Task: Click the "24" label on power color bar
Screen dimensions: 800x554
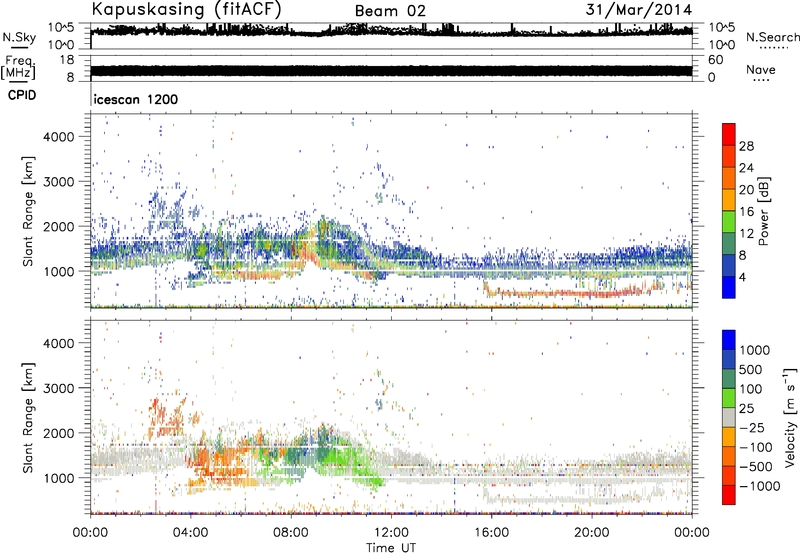Action: (746, 168)
